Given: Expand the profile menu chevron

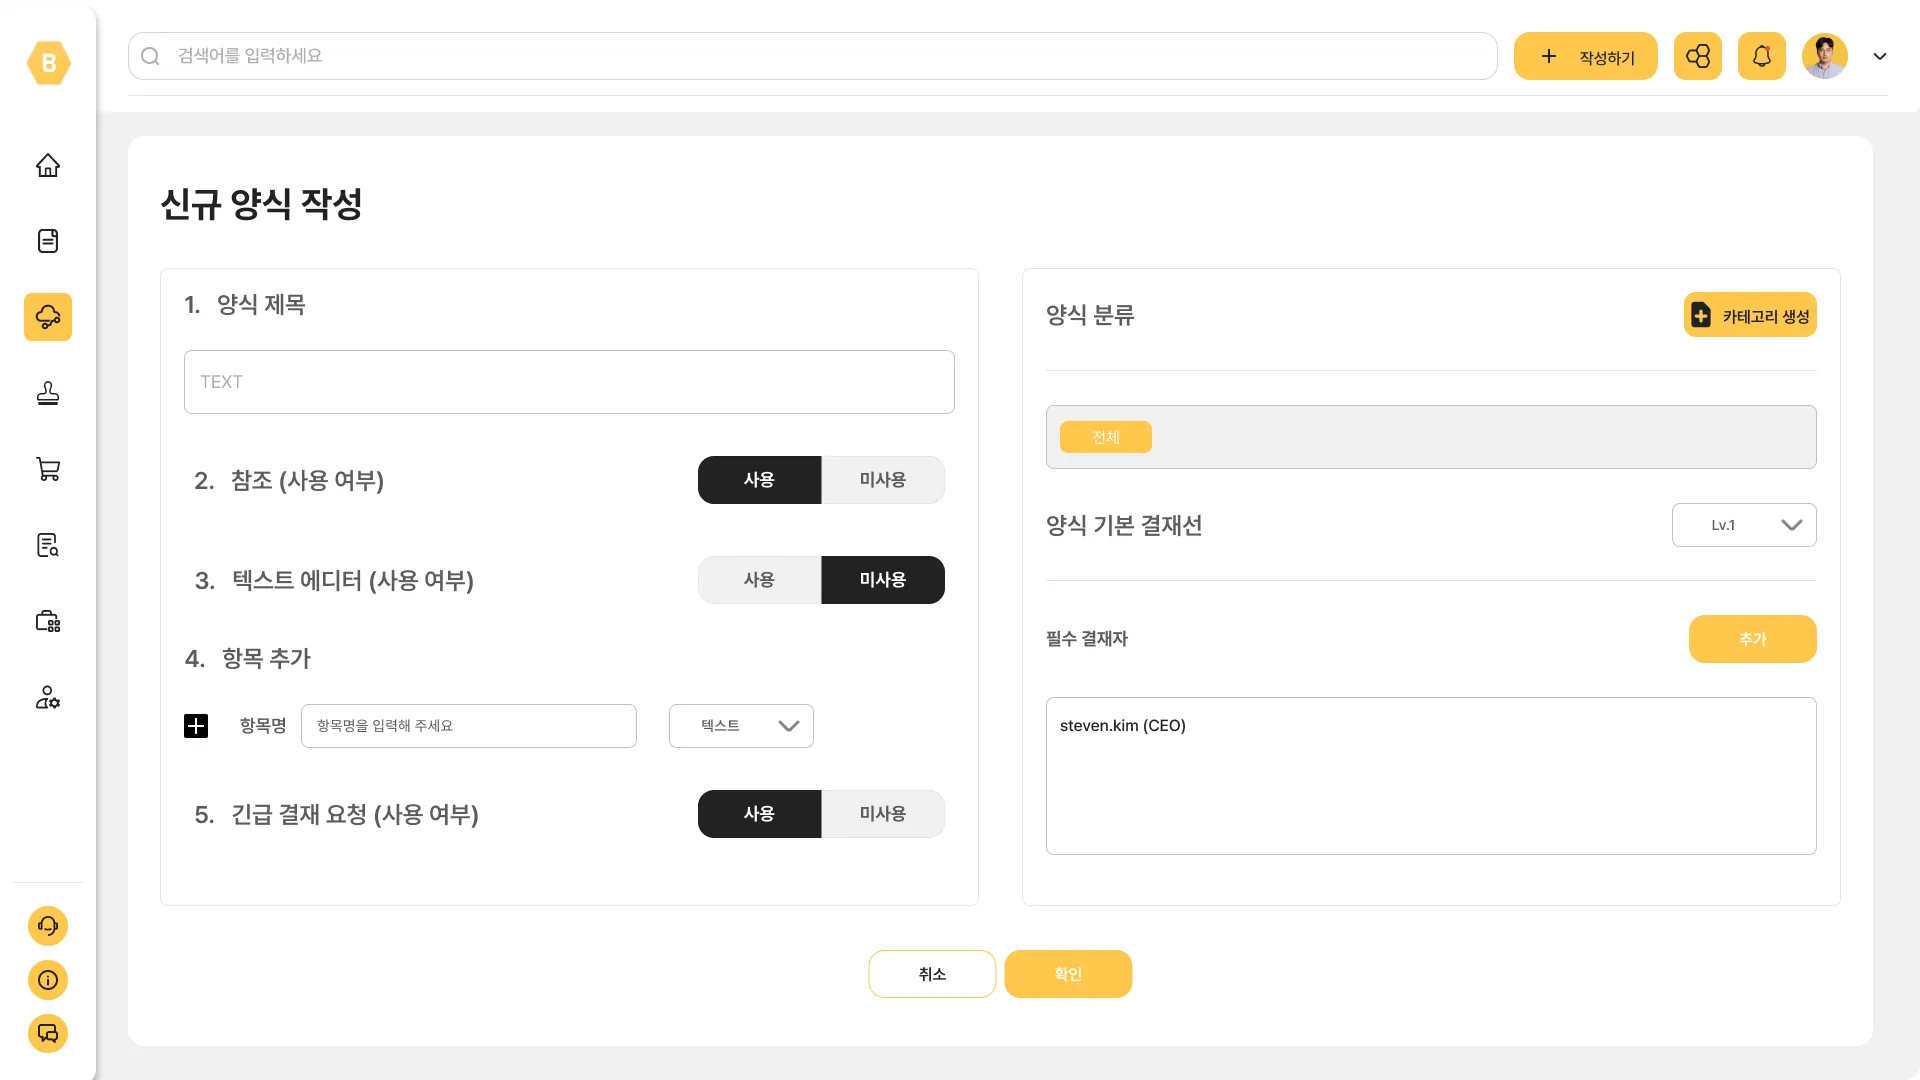Looking at the screenshot, I should [x=1880, y=56].
